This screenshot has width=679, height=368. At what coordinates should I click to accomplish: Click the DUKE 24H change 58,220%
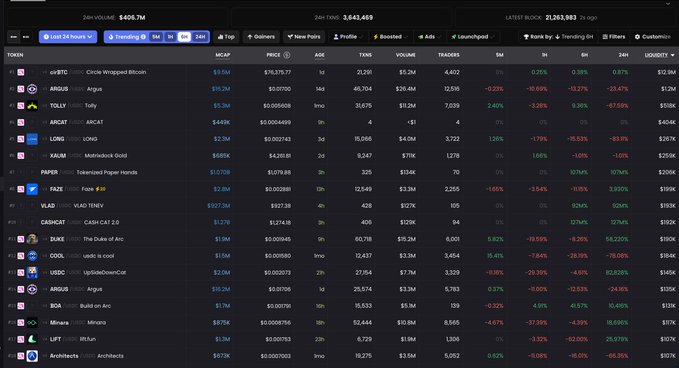617,239
